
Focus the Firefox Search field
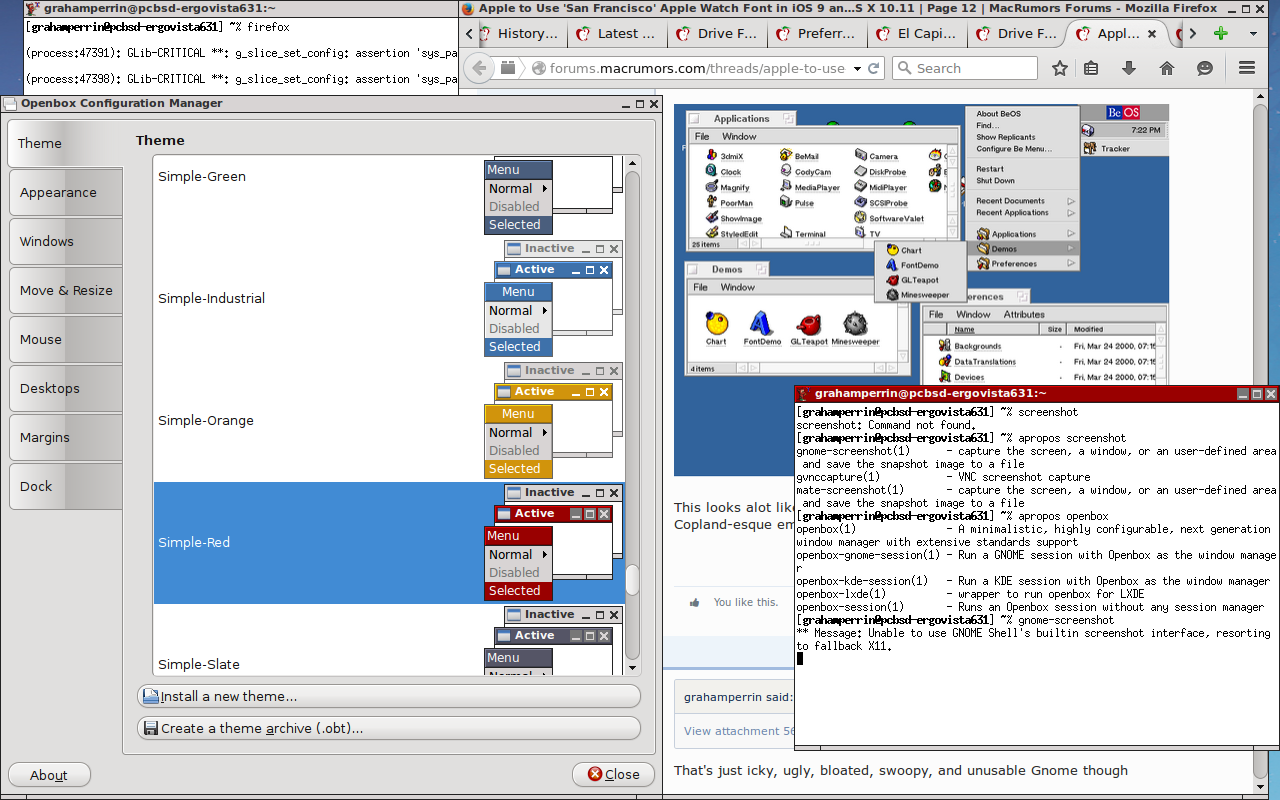[x=964, y=68]
